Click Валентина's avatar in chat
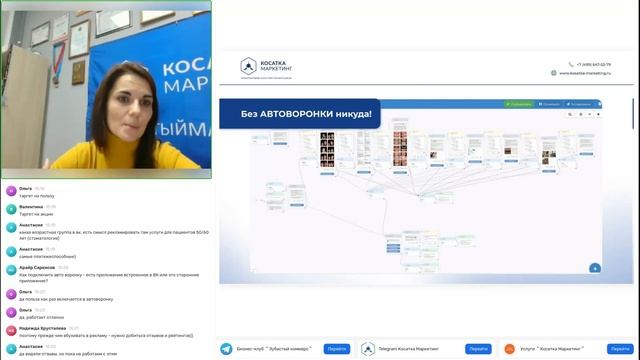The height and width of the screenshot is (360, 640). [x=11, y=209]
